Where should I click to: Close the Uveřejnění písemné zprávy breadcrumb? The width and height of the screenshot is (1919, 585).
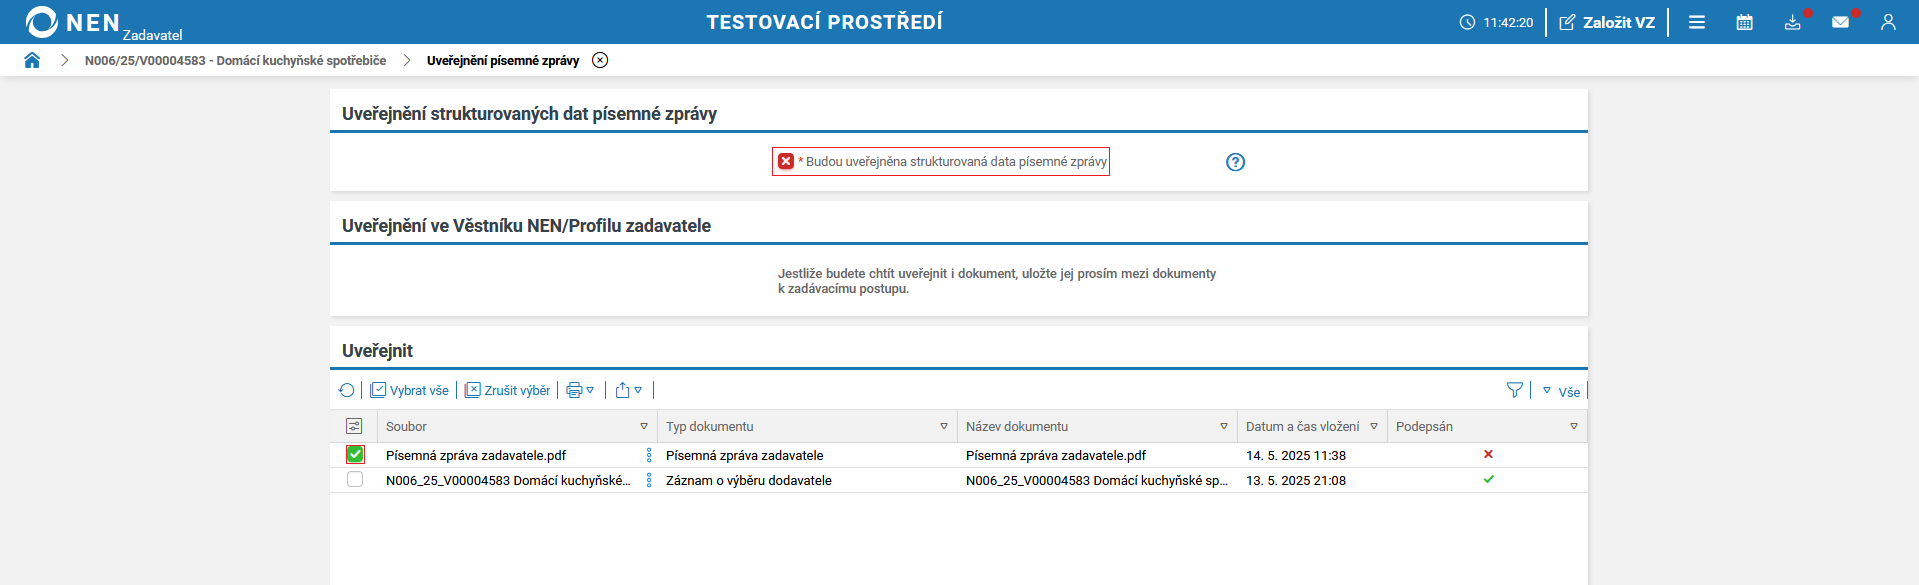coord(600,60)
